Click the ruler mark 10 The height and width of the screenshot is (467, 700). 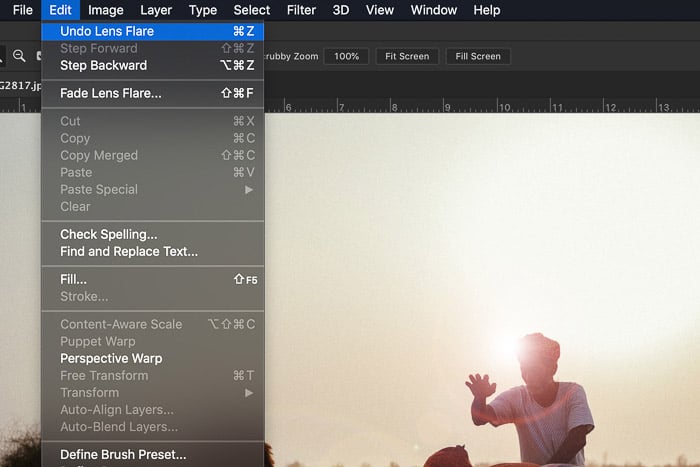tap(504, 107)
